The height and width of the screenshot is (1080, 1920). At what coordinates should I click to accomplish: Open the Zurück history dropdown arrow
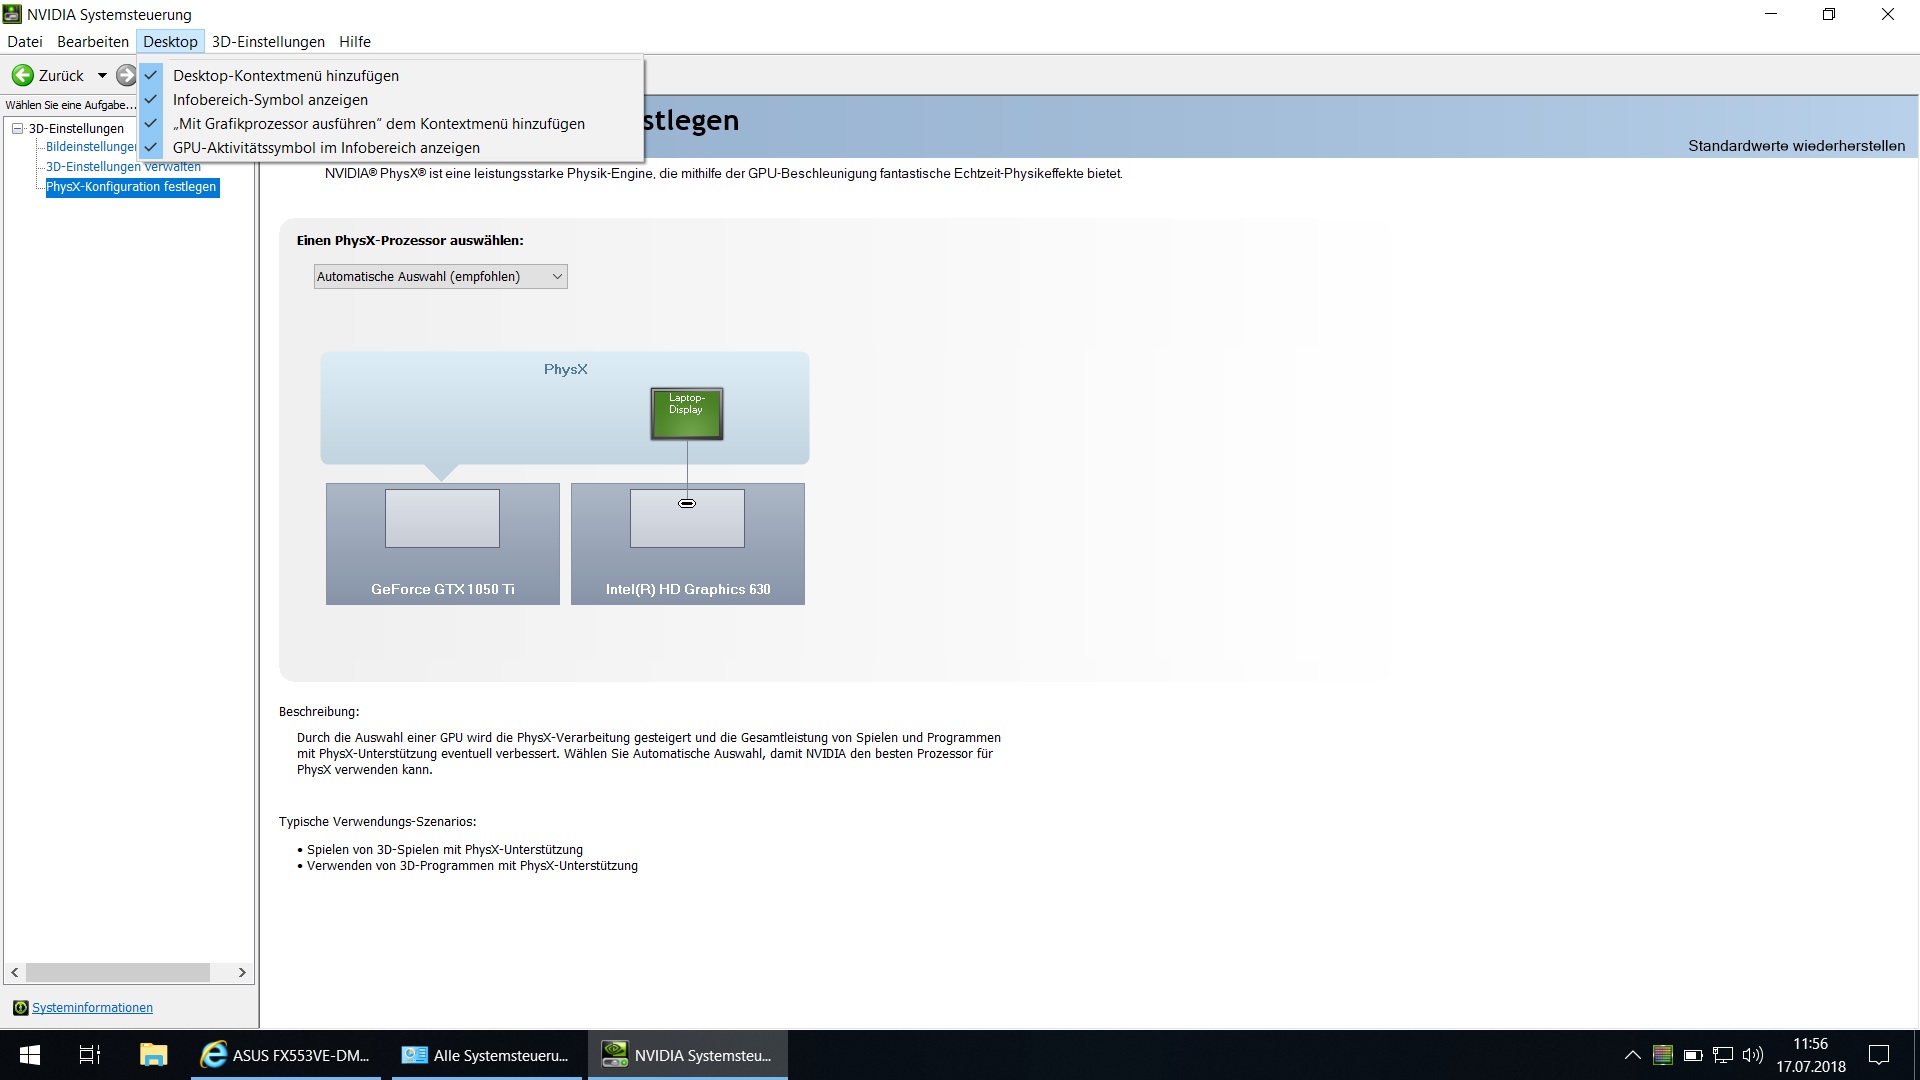[102, 76]
